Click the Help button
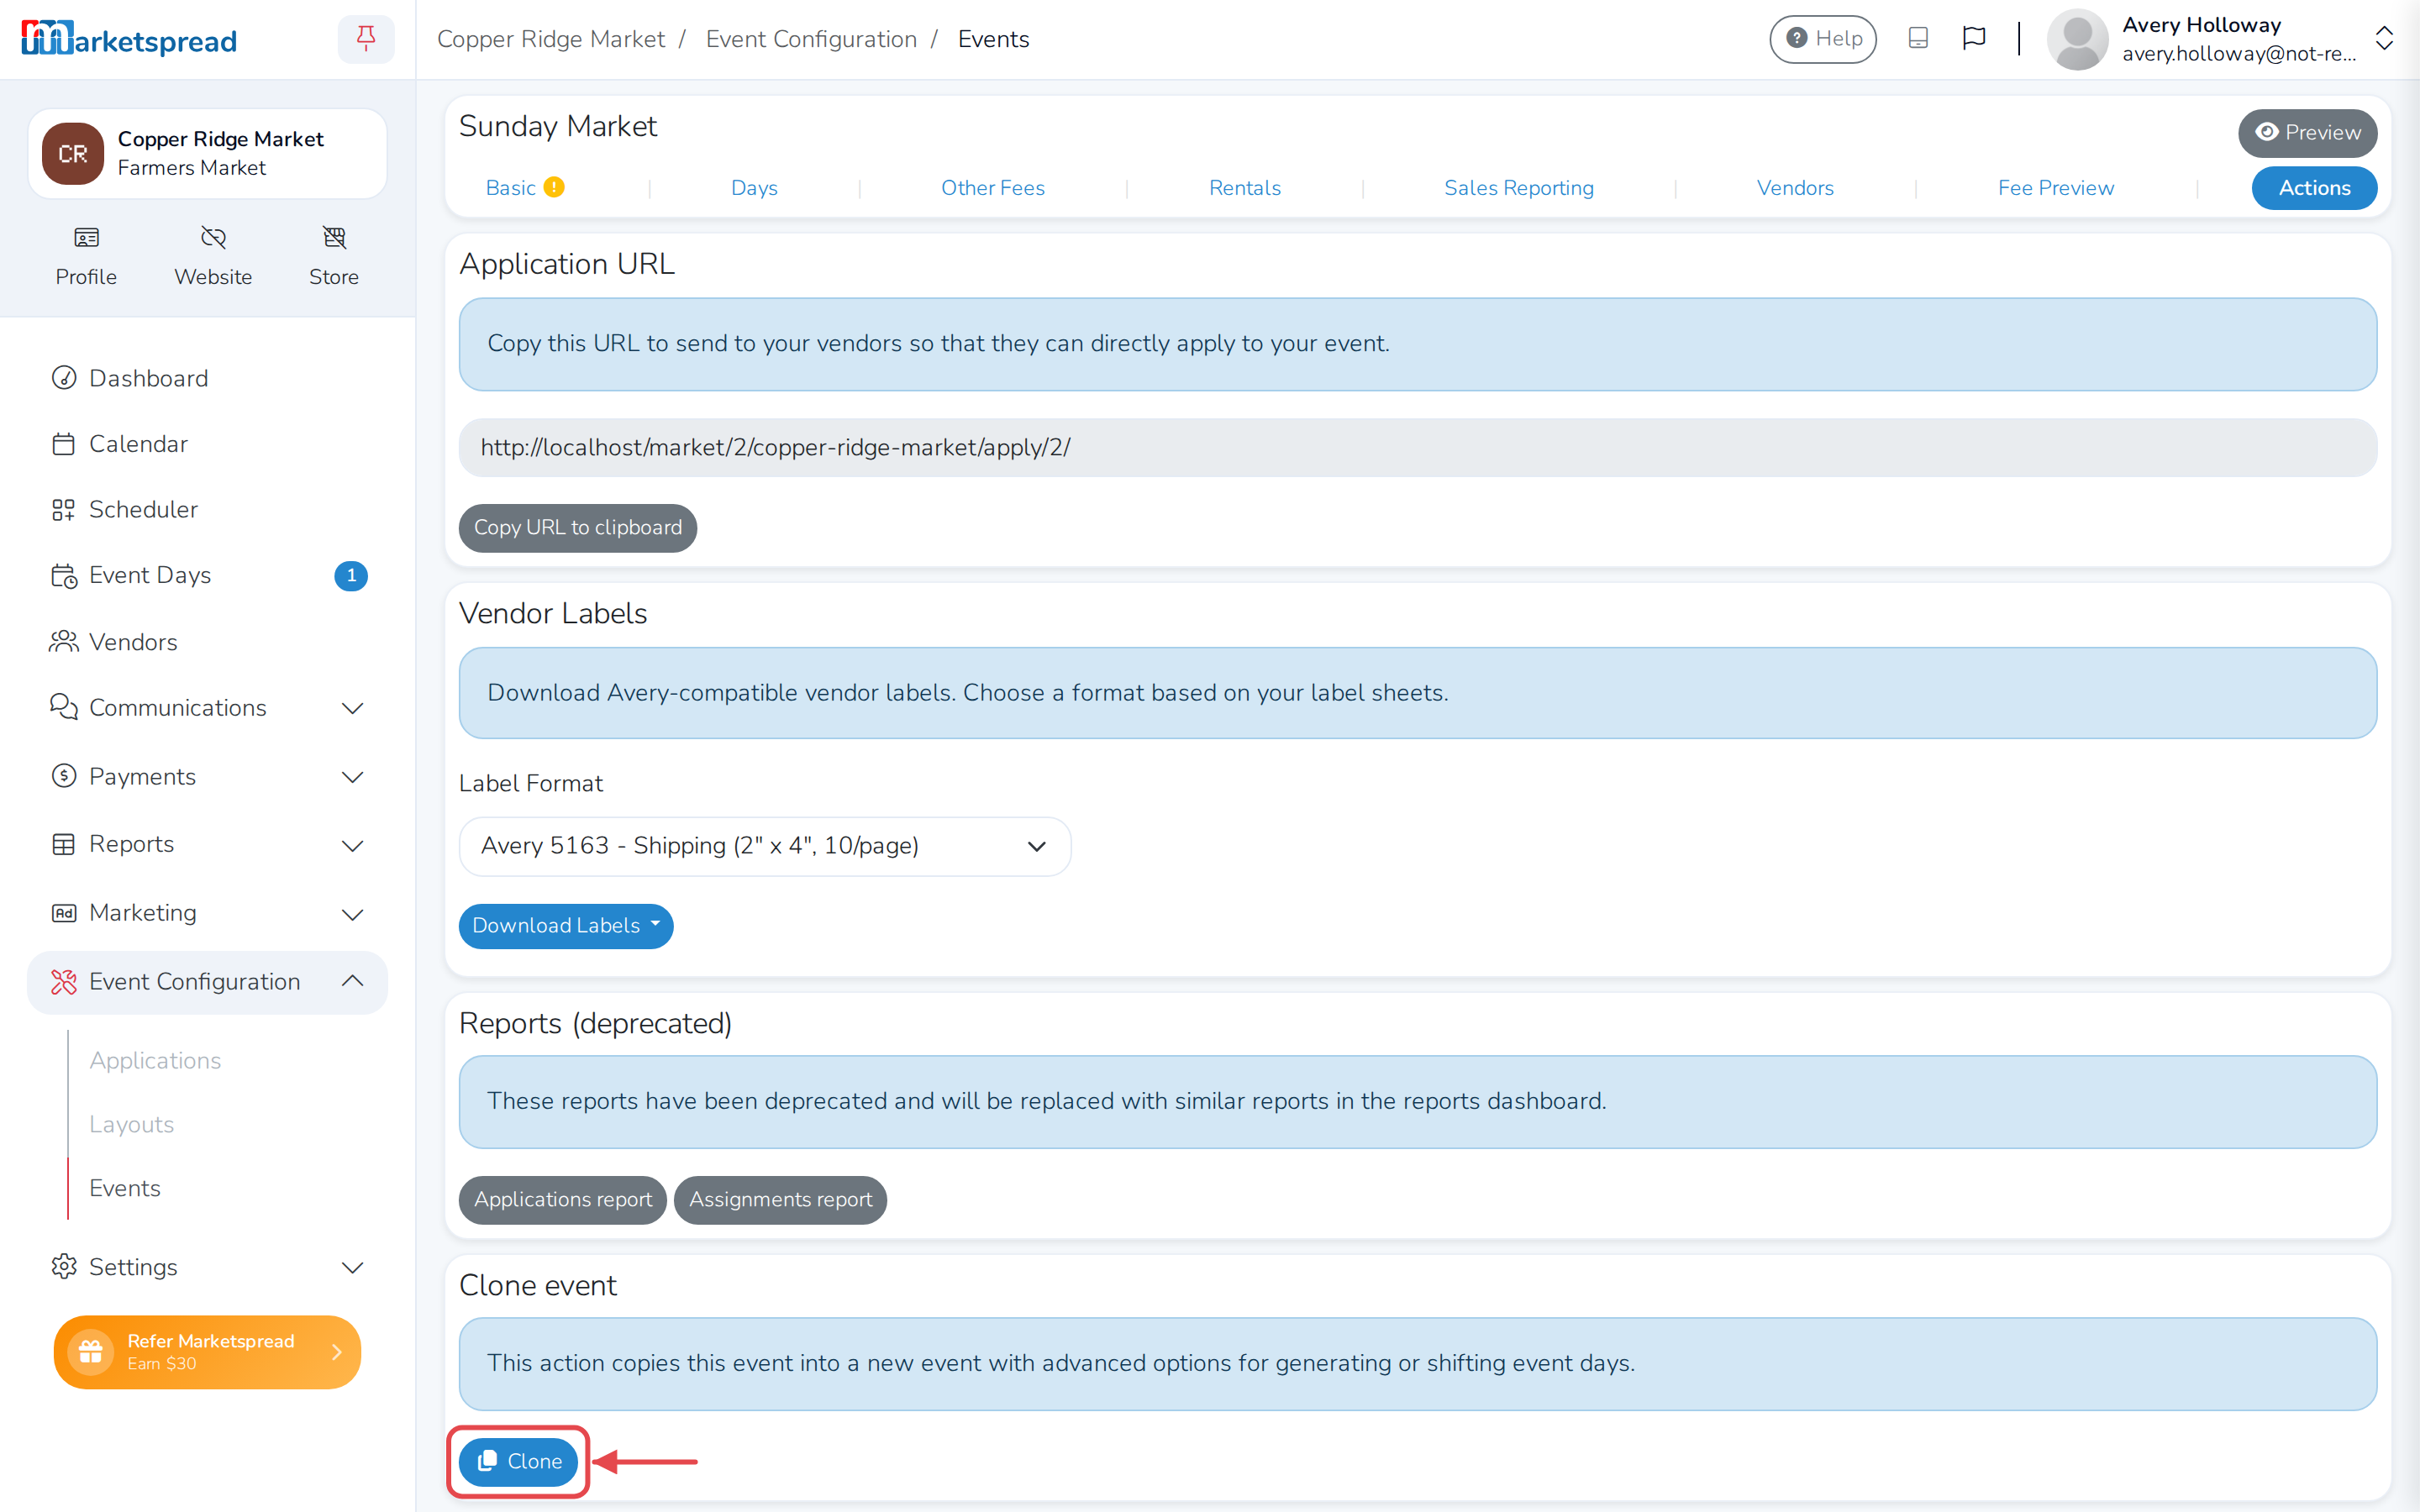The width and height of the screenshot is (2420, 1512). tap(1823, 39)
